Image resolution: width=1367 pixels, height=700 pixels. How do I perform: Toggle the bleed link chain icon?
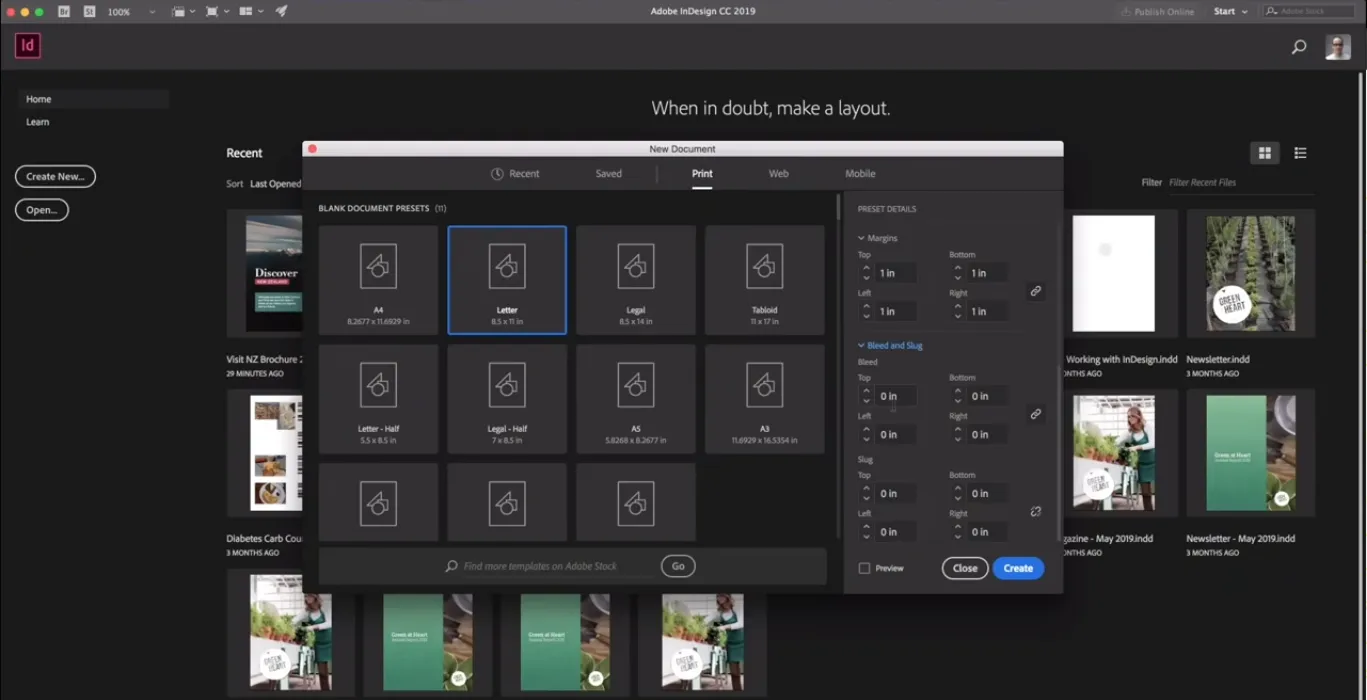(1035, 414)
